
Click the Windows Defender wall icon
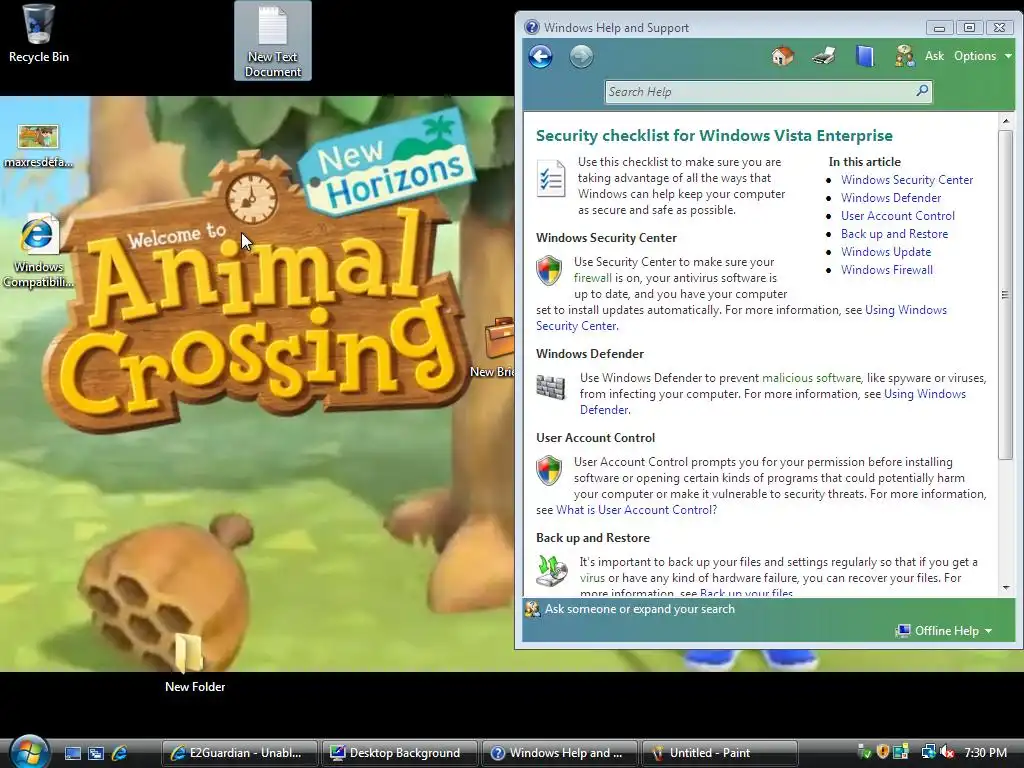(551, 387)
